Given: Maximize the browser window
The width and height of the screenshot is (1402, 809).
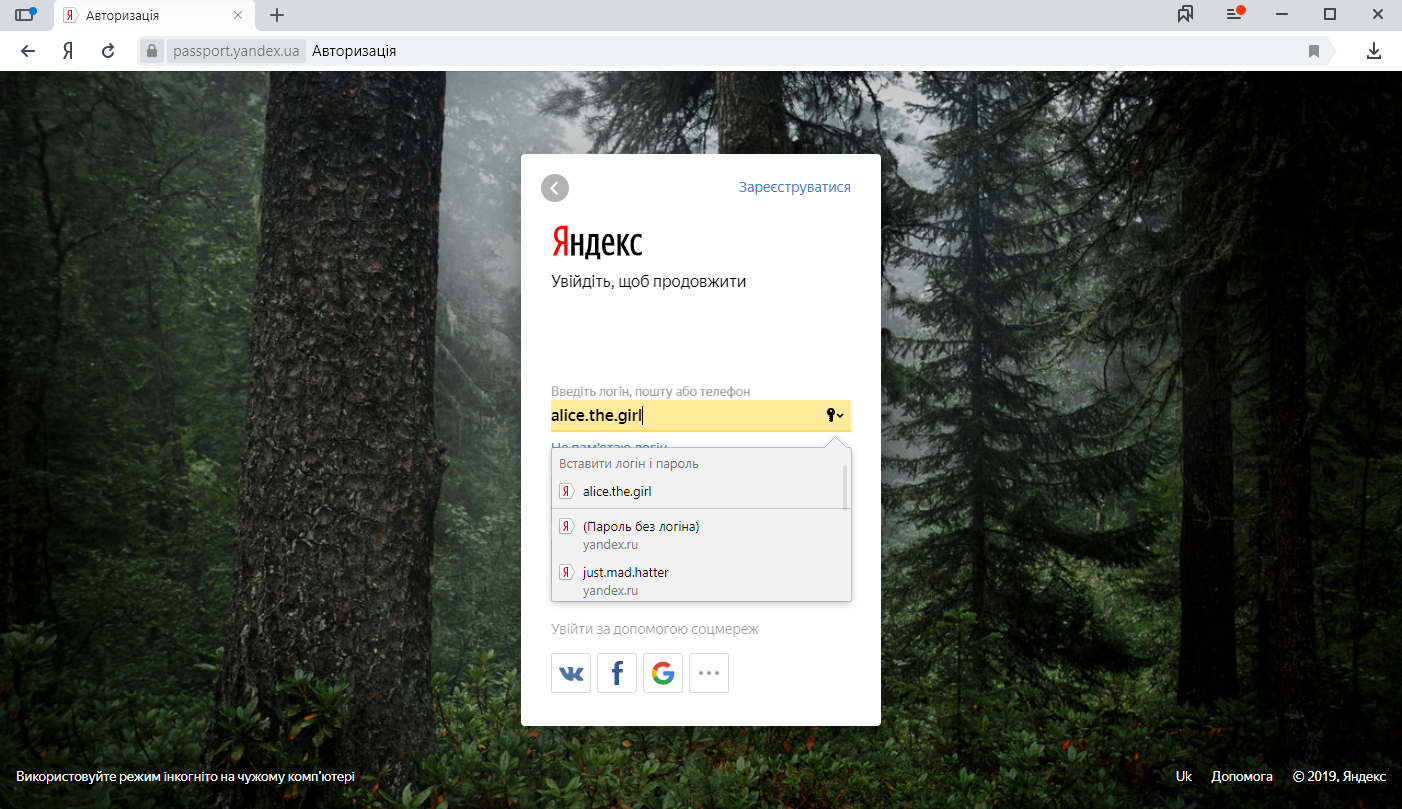Looking at the screenshot, I should [x=1330, y=14].
